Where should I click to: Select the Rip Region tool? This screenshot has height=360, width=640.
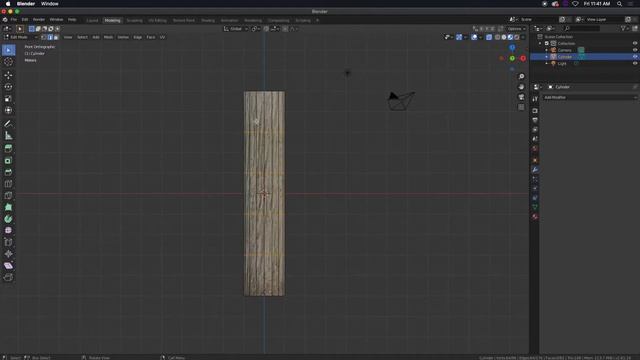(x=9, y=278)
